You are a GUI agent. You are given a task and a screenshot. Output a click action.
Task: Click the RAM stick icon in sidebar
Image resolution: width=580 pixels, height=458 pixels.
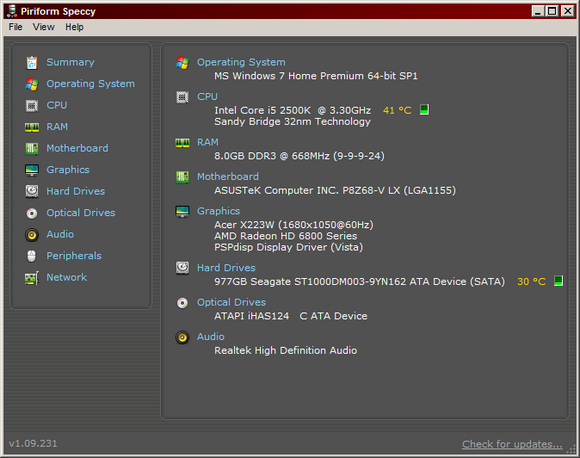(x=32, y=127)
